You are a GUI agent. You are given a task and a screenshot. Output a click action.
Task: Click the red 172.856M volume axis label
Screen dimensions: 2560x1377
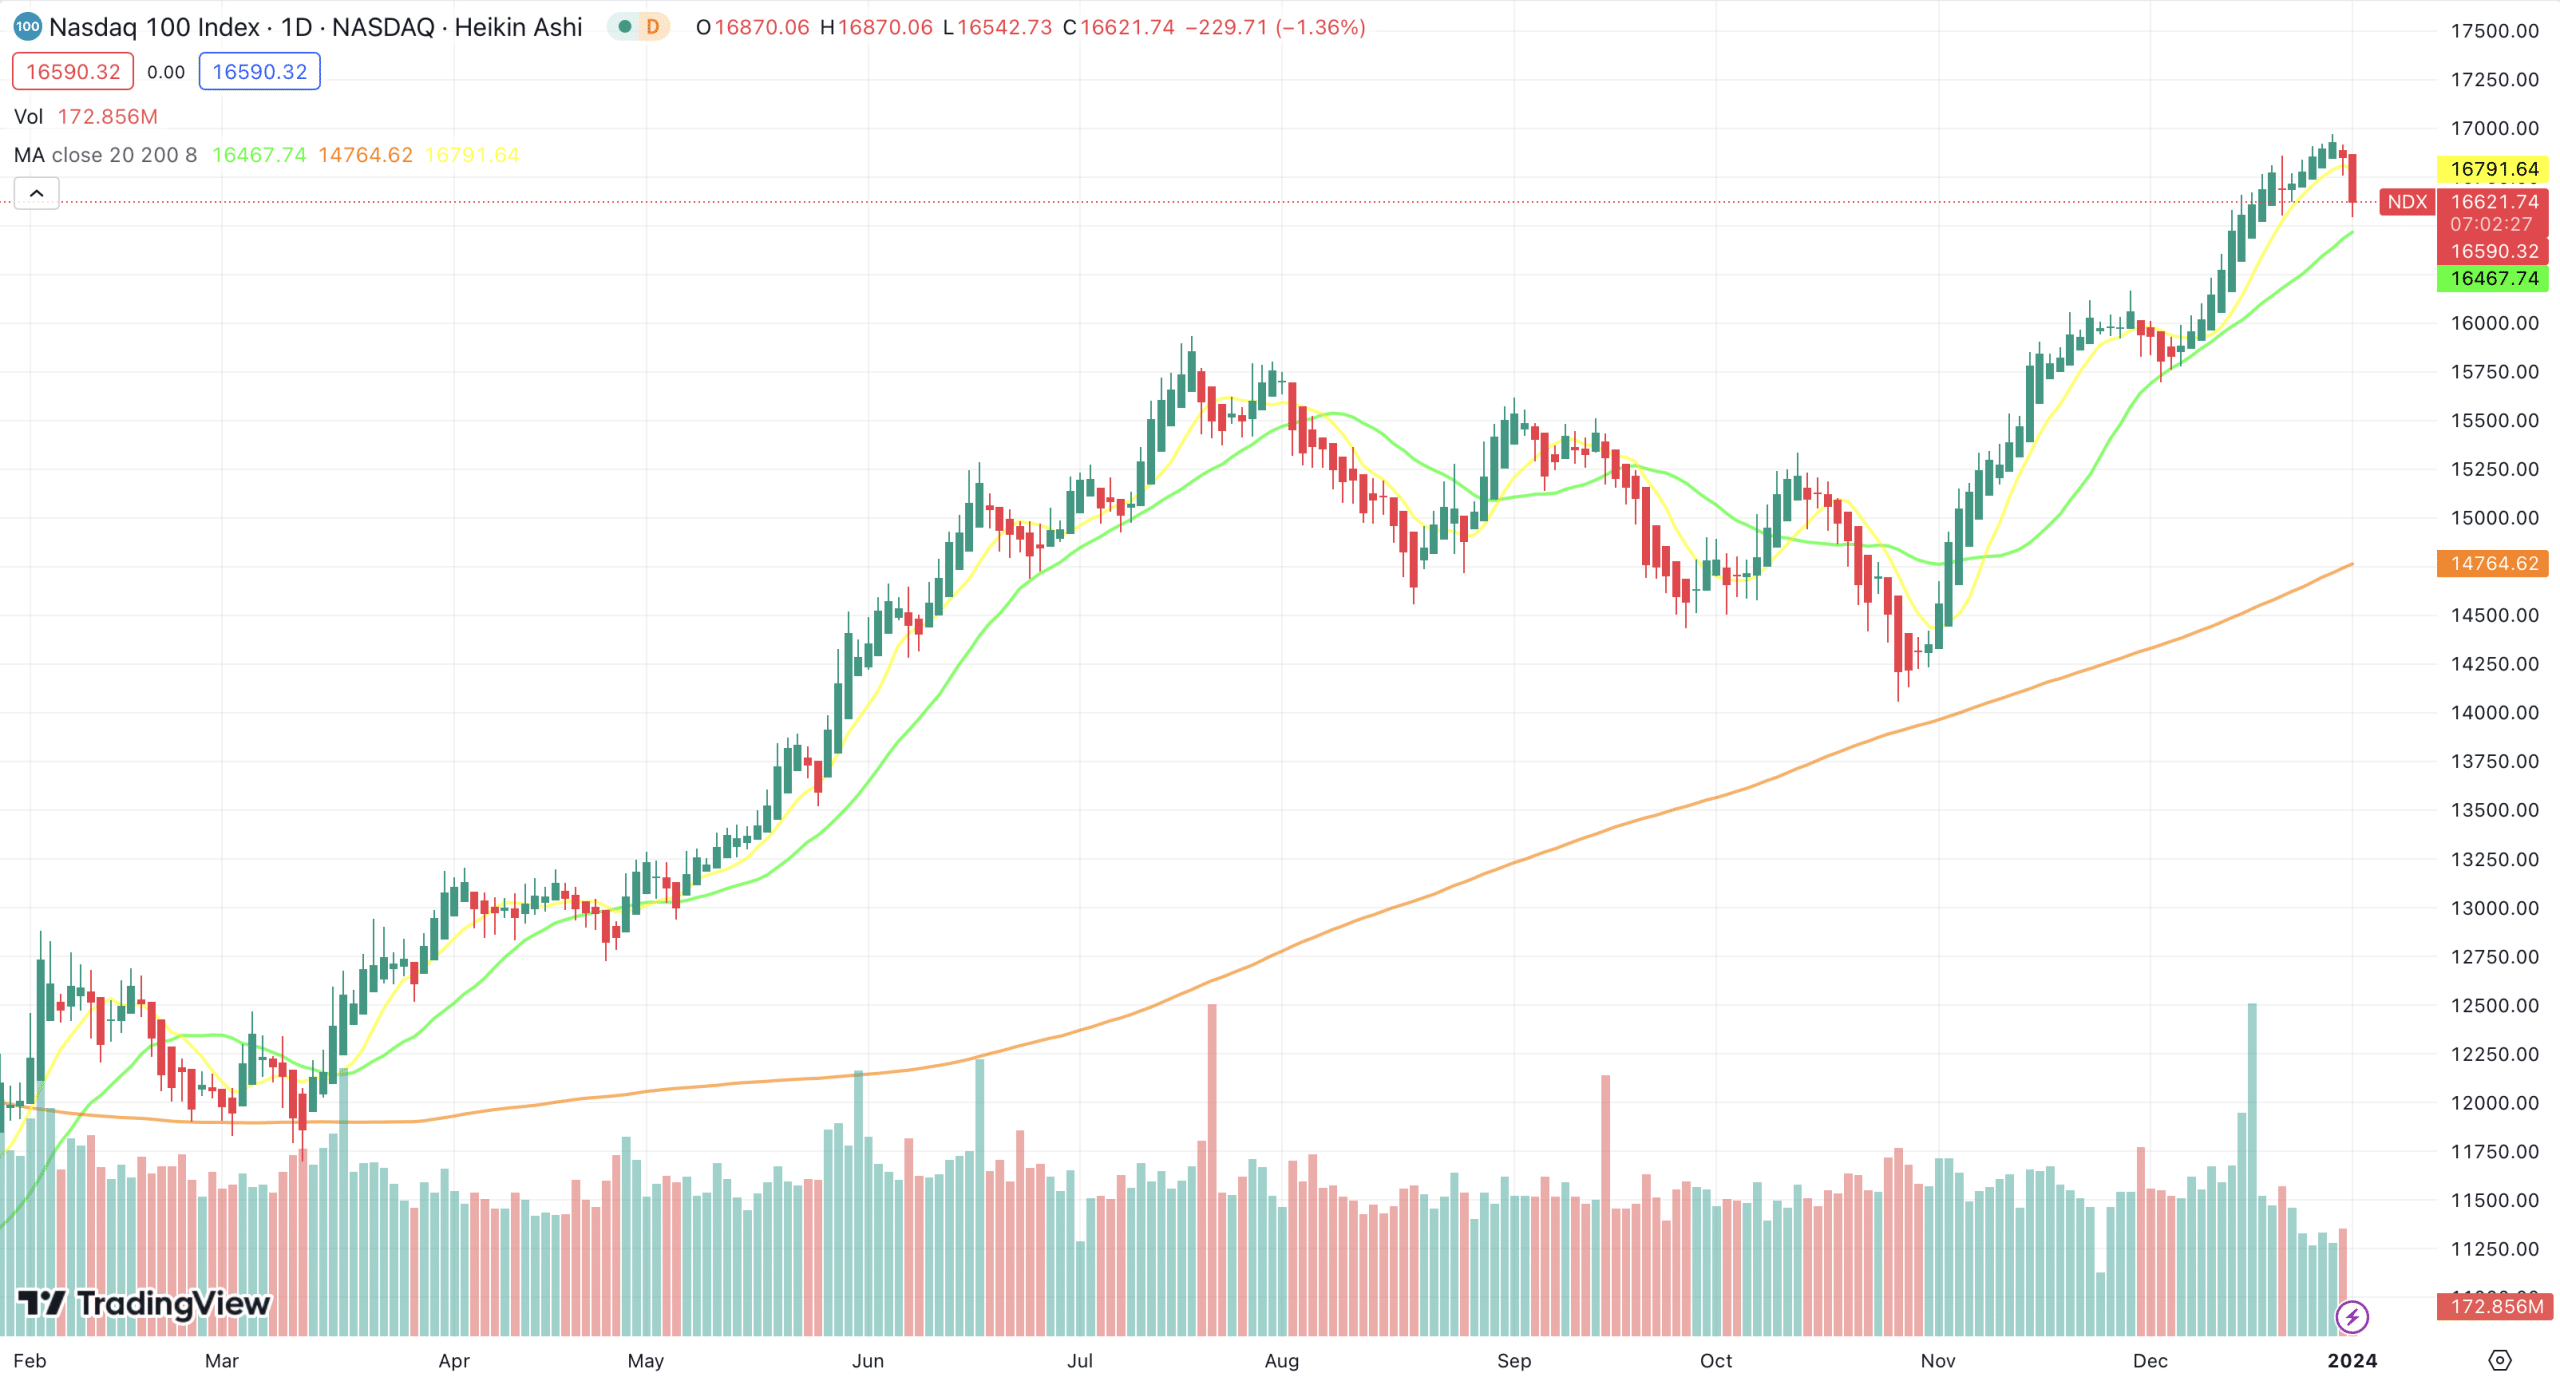2495,1306
